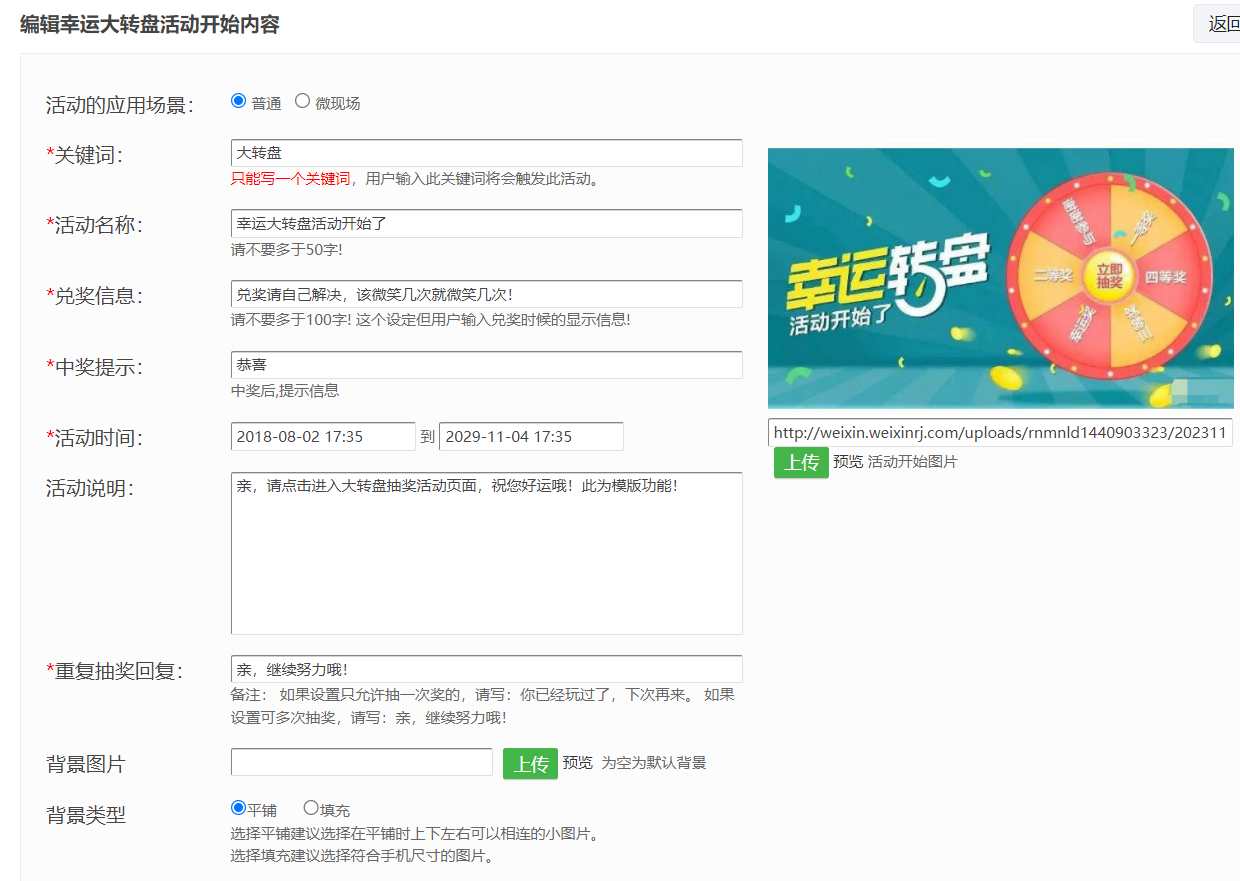This screenshot has height=881, width=1240.
Task: Click inside the 活动说明 textarea
Action: click(486, 553)
